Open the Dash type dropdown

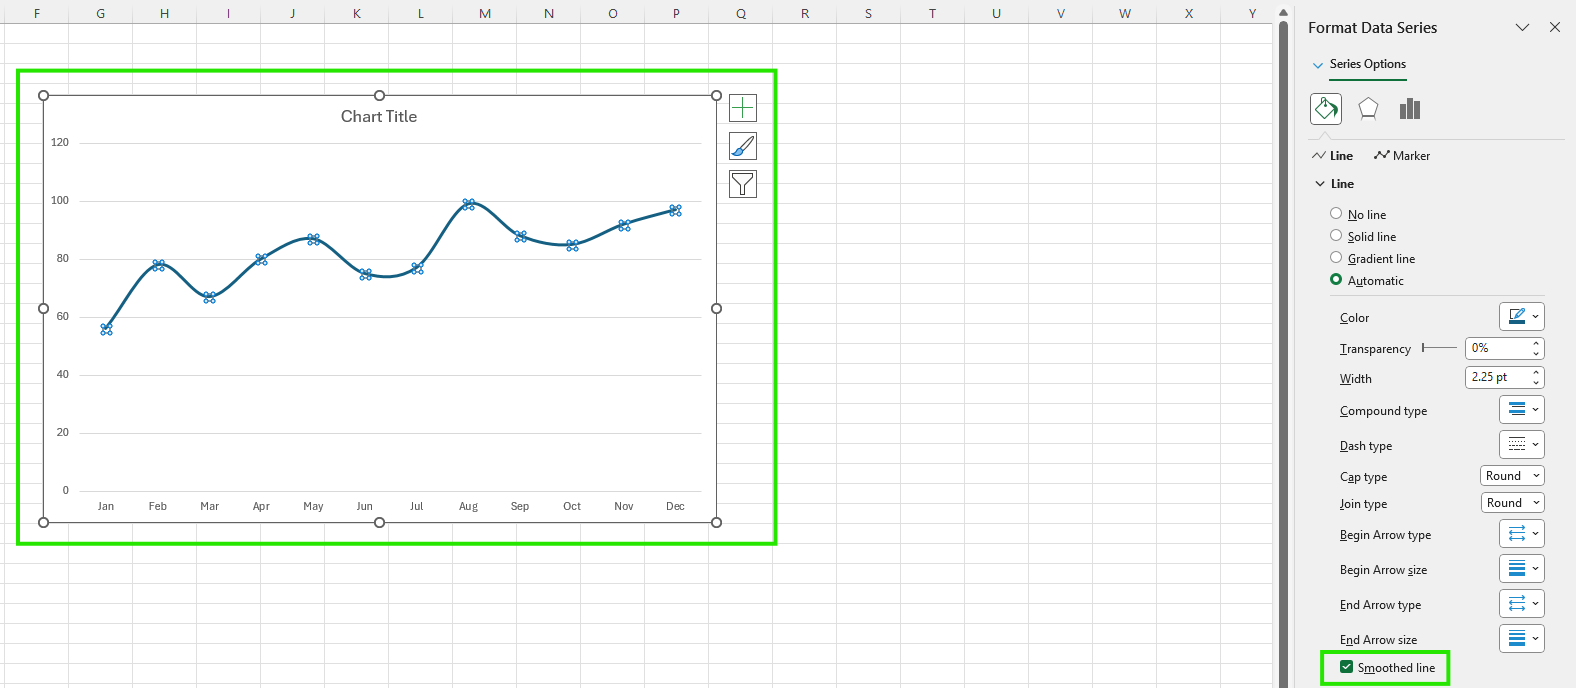tap(1522, 444)
